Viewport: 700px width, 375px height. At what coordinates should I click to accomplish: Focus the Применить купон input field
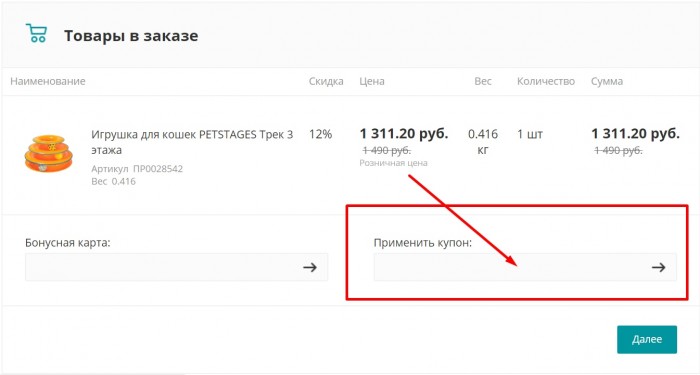pyautogui.click(x=525, y=267)
